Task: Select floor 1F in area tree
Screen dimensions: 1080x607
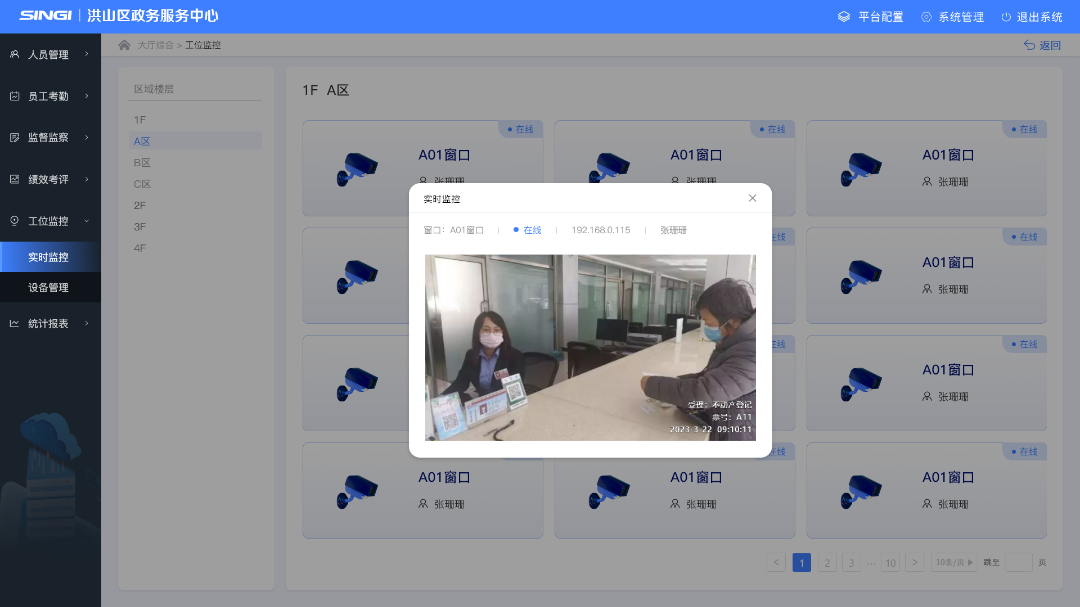Action: (x=140, y=120)
